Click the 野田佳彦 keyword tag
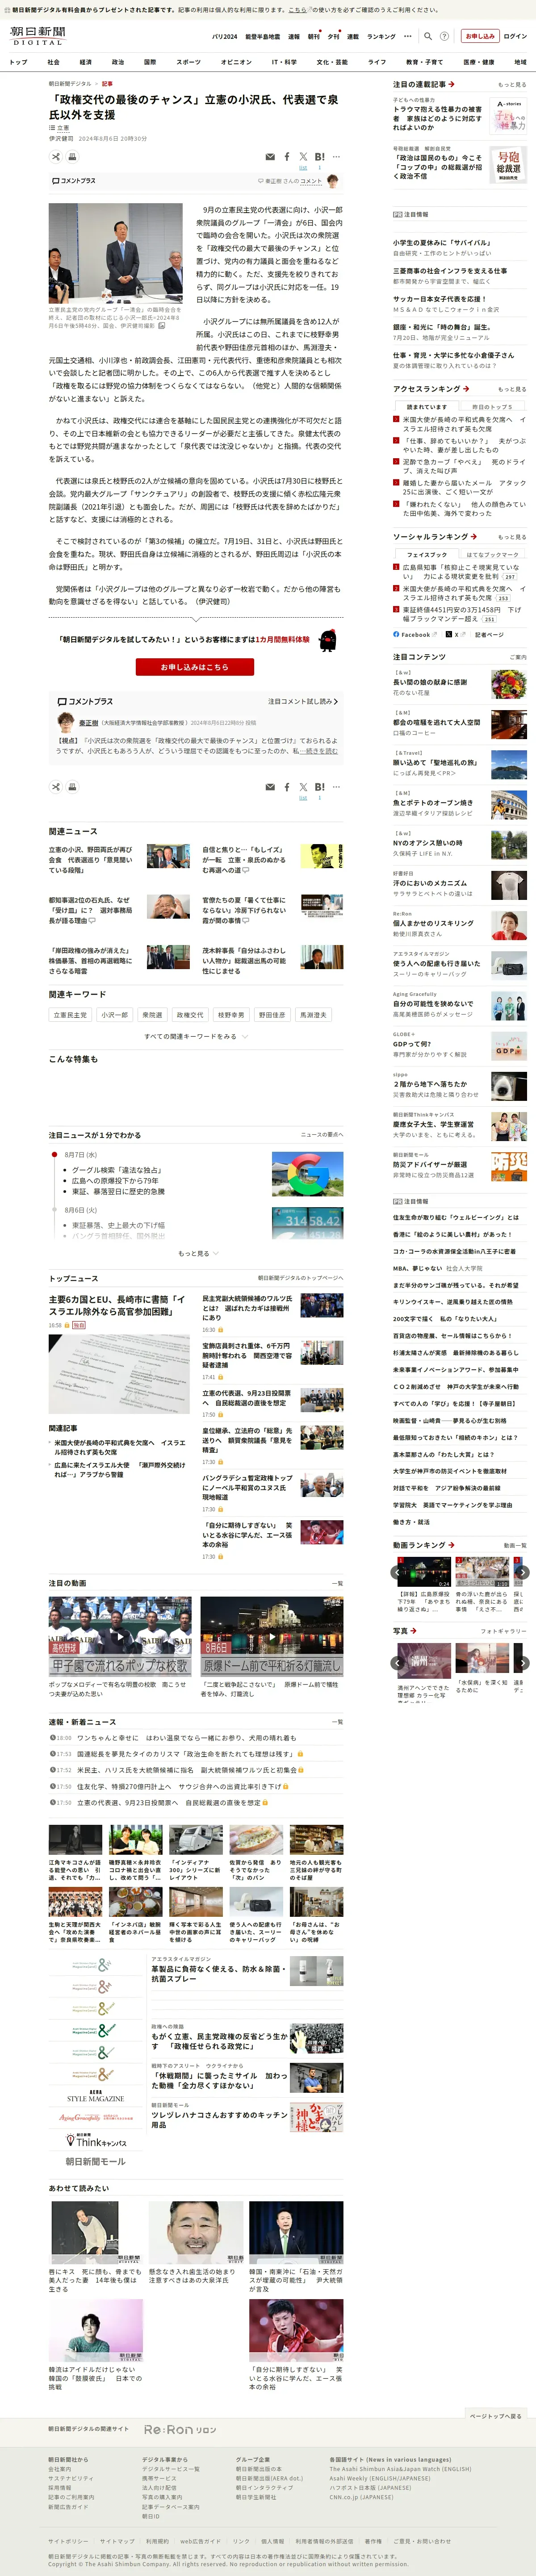The image size is (536, 2576). (271, 1015)
